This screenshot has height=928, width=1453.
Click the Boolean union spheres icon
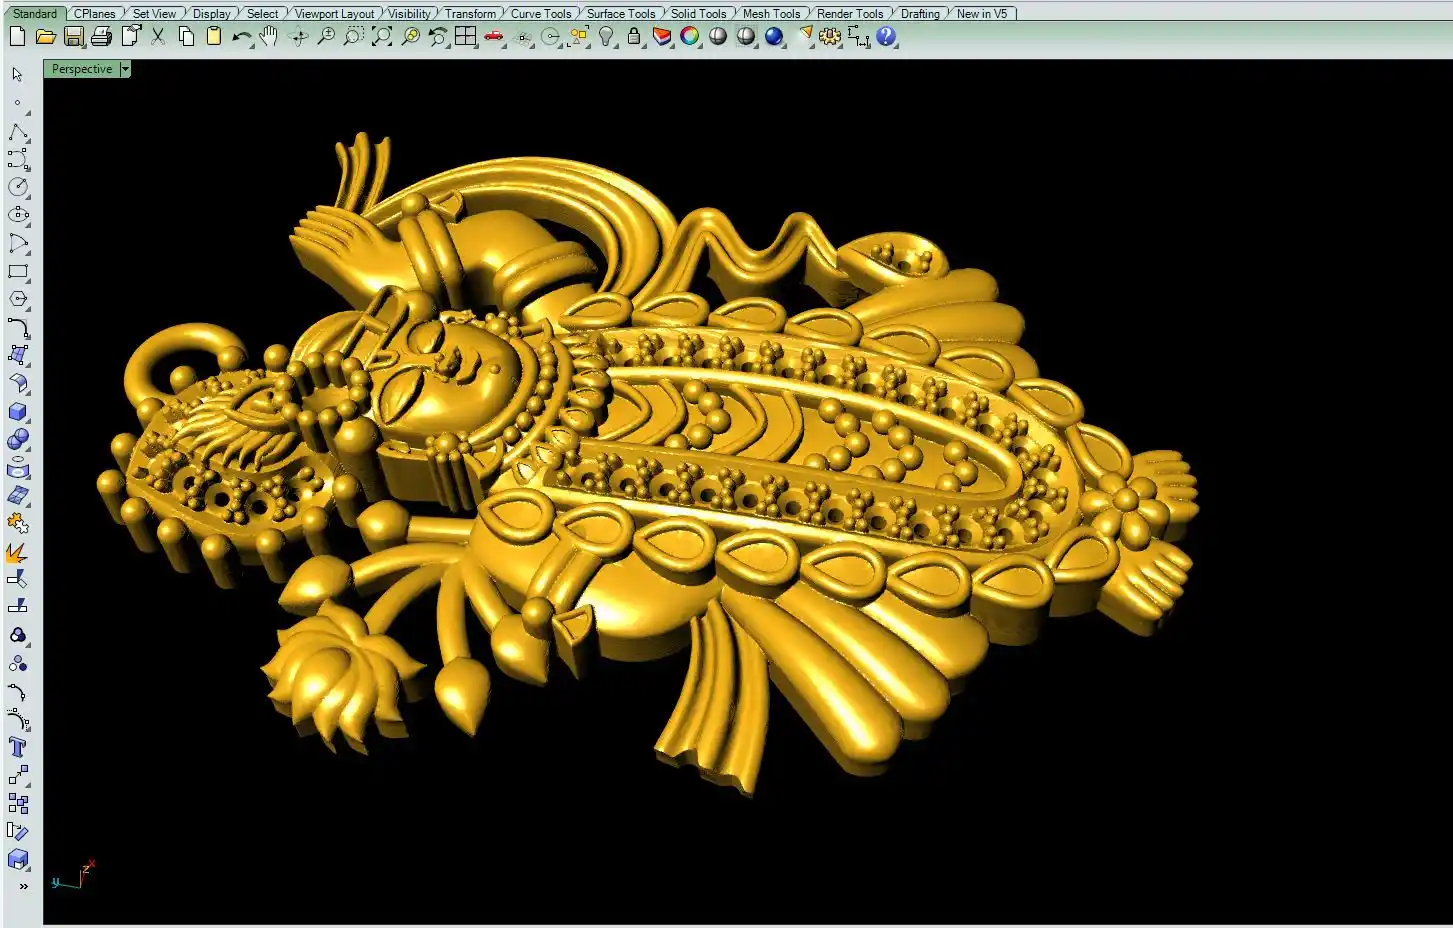[x=18, y=440]
